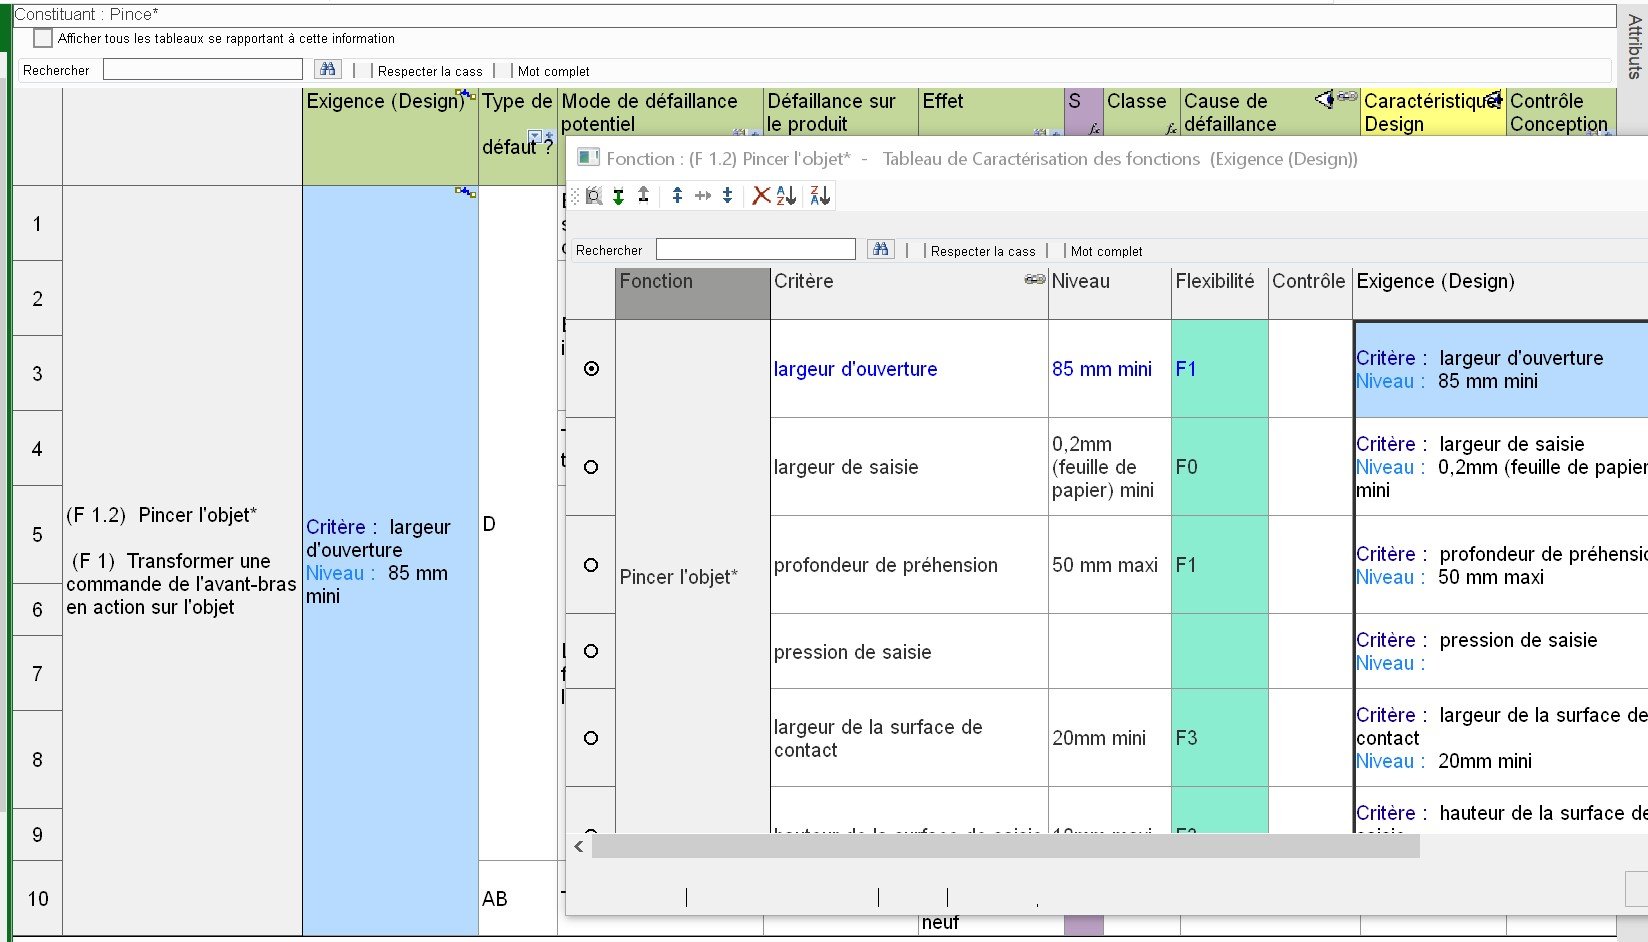Click the F0 Flexibilité cell
1648x942 pixels.
[x=1219, y=467]
